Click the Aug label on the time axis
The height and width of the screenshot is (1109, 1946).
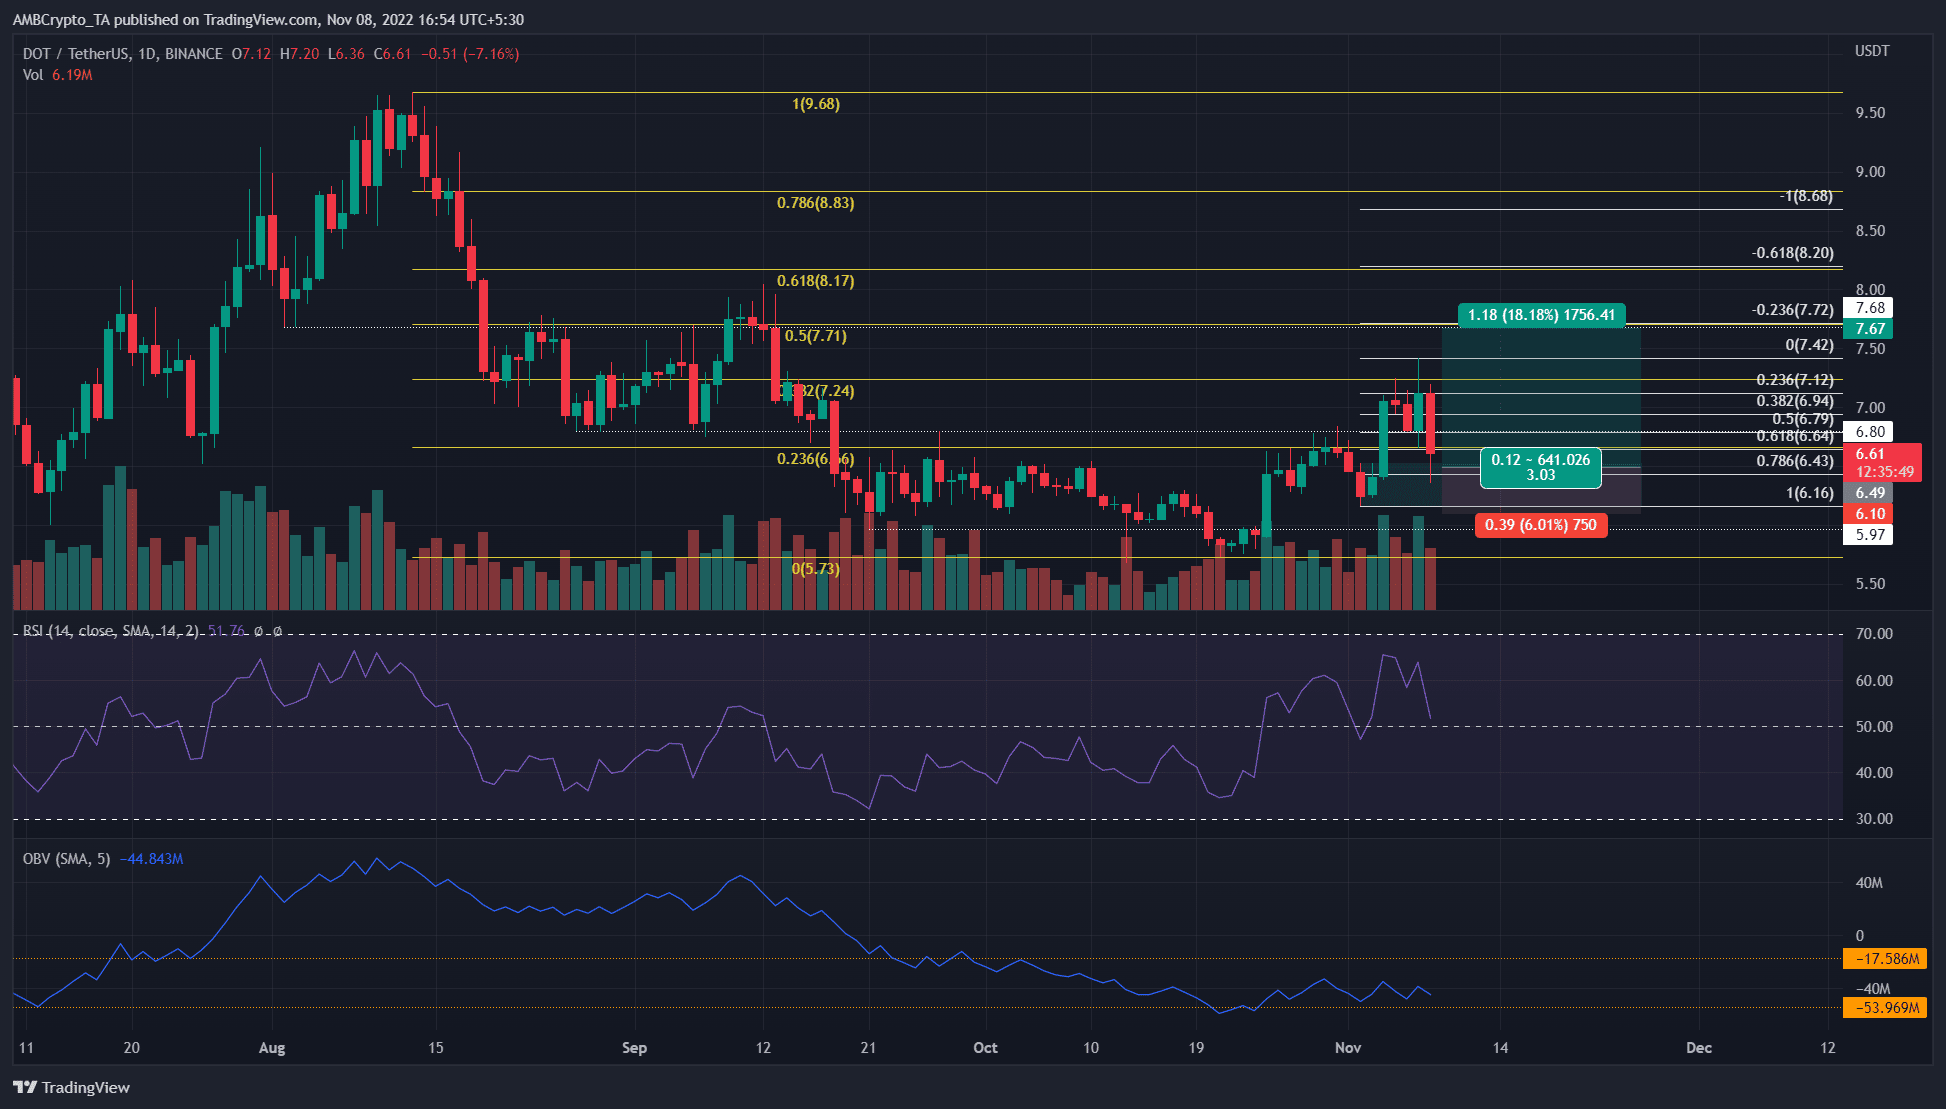pyautogui.click(x=272, y=1048)
